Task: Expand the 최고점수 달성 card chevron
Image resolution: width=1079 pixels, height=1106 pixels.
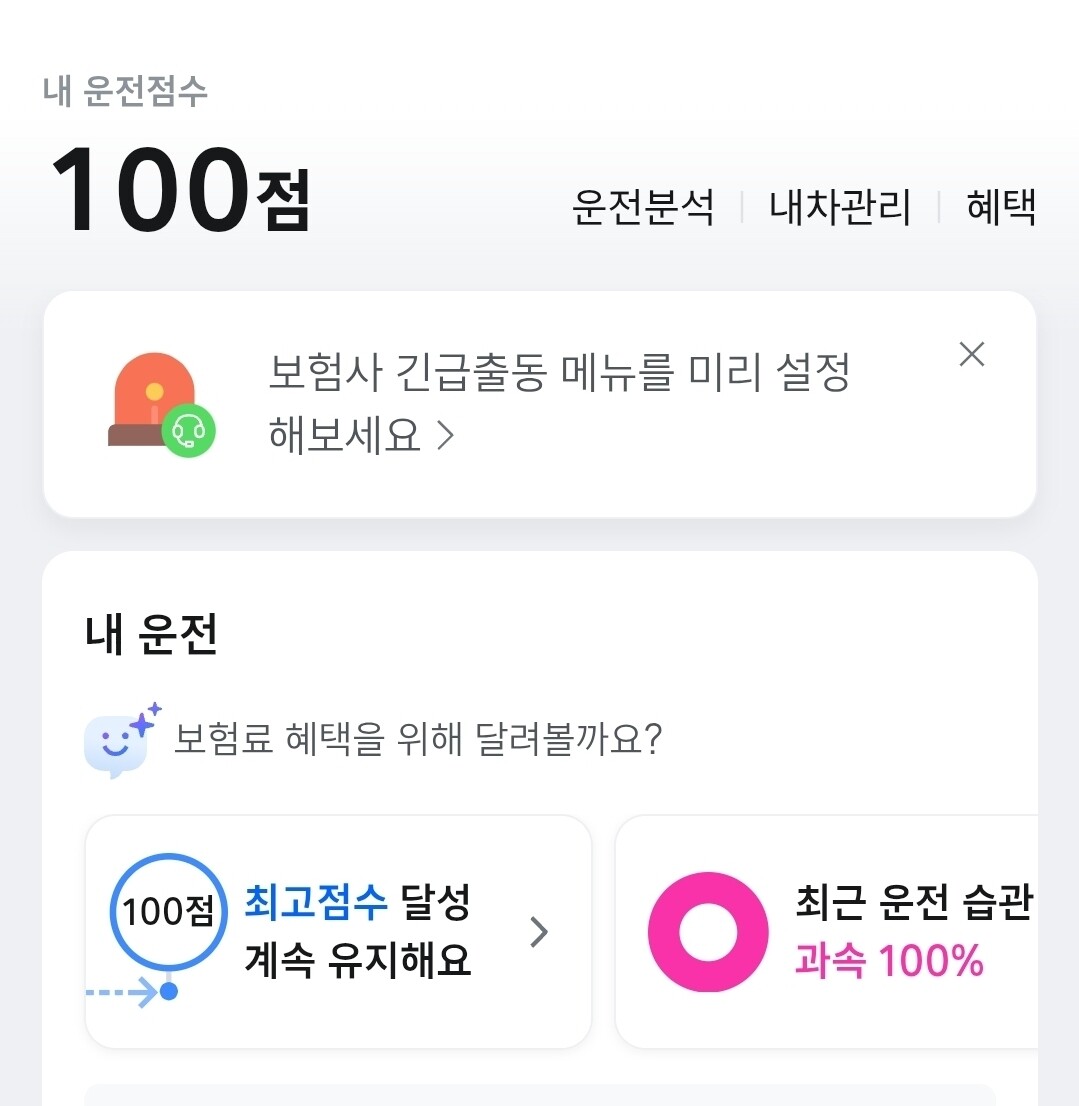Action: coord(539,932)
